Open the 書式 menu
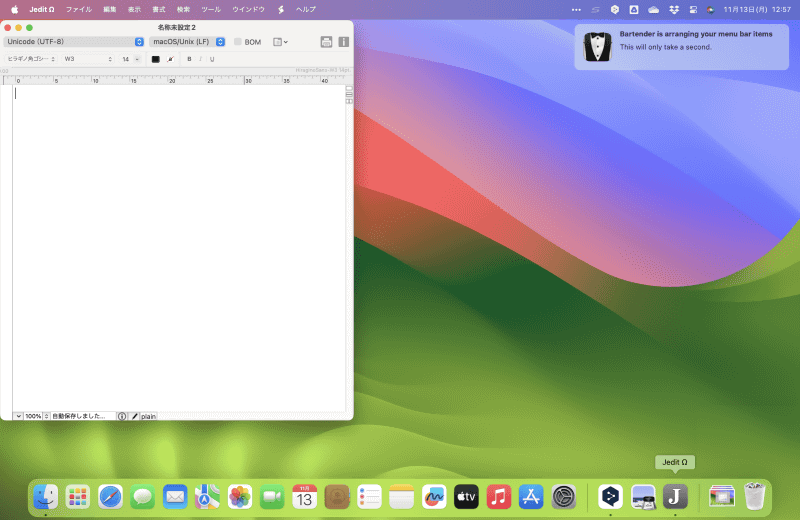800x520 pixels. point(159,10)
